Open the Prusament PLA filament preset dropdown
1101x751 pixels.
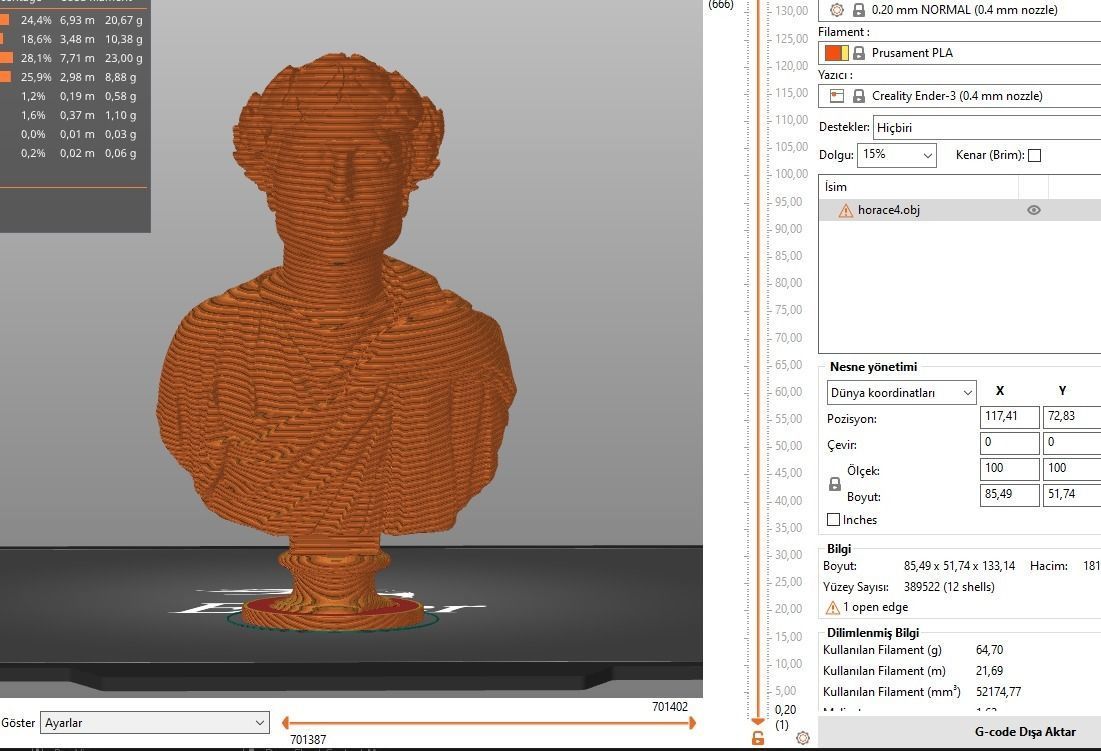(959, 53)
